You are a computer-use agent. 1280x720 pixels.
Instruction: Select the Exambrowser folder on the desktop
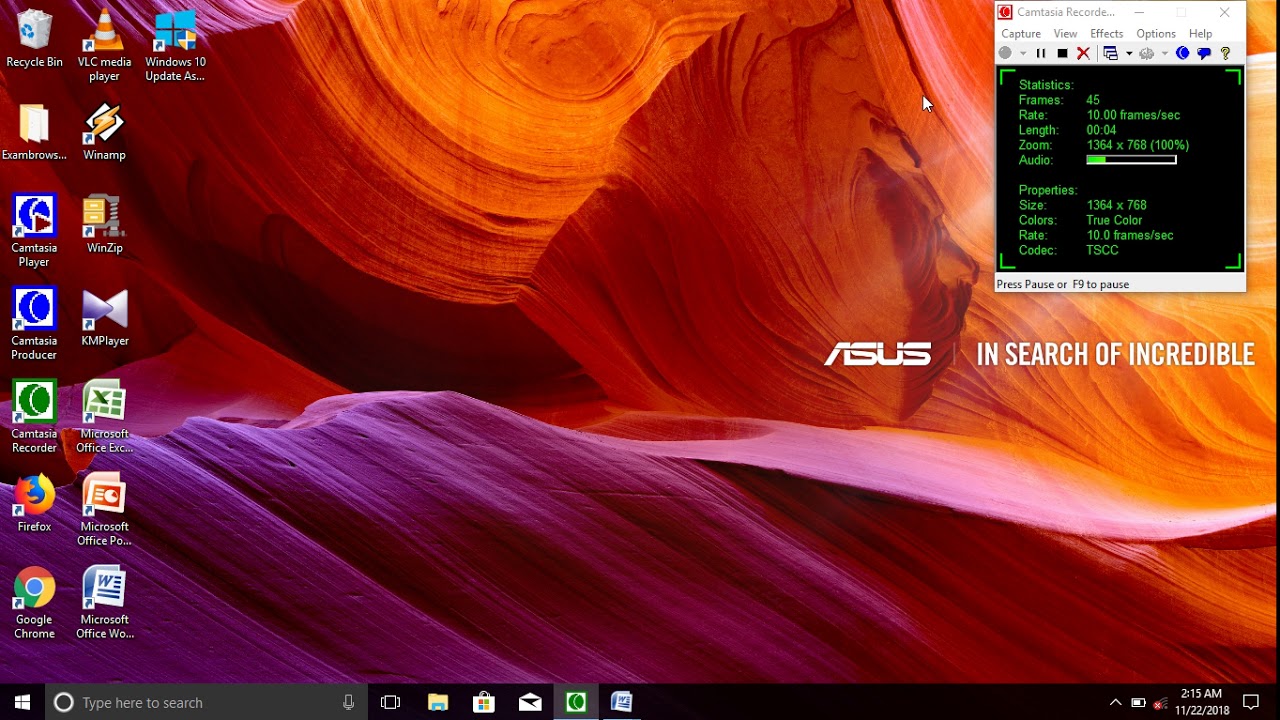coord(34,132)
